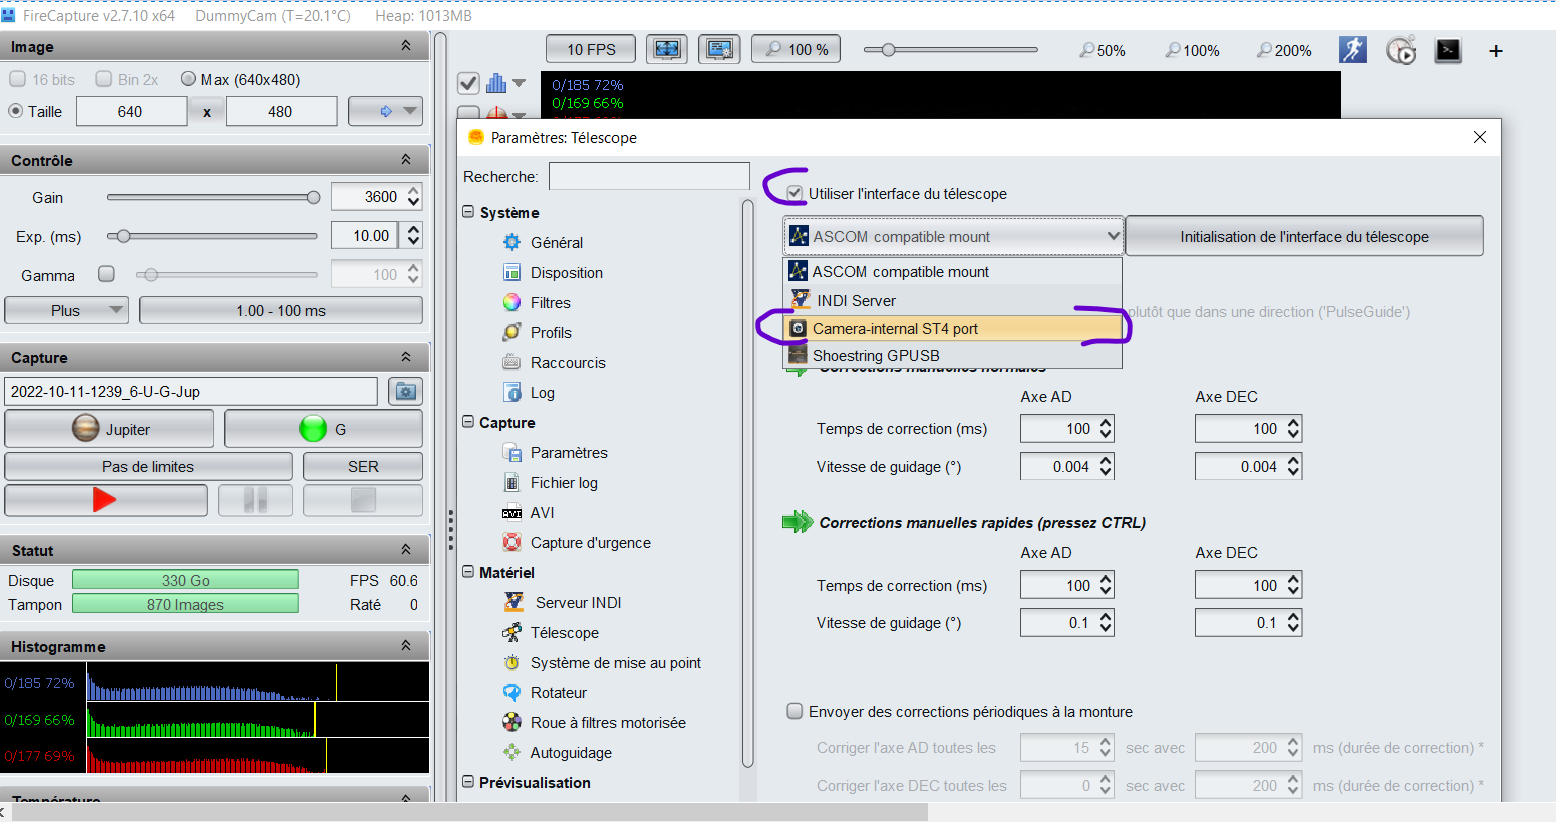Collapse the Matériel tree group
Screen dimensions: 1556x822
pyautogui.click(x=468, y=572)
